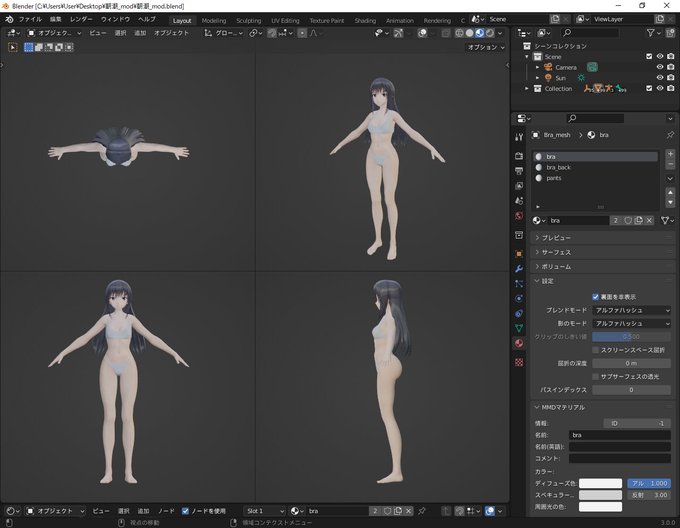This screenshot has height=528, width=680.
Task: Expand the Preview panel
Action: click(601, 238)
